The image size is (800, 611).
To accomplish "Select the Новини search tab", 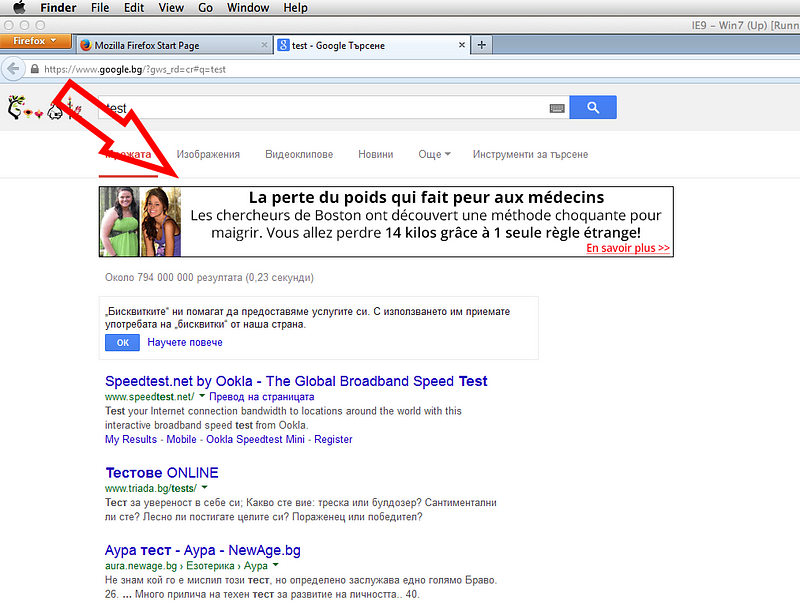I will (x=376, y=154).
